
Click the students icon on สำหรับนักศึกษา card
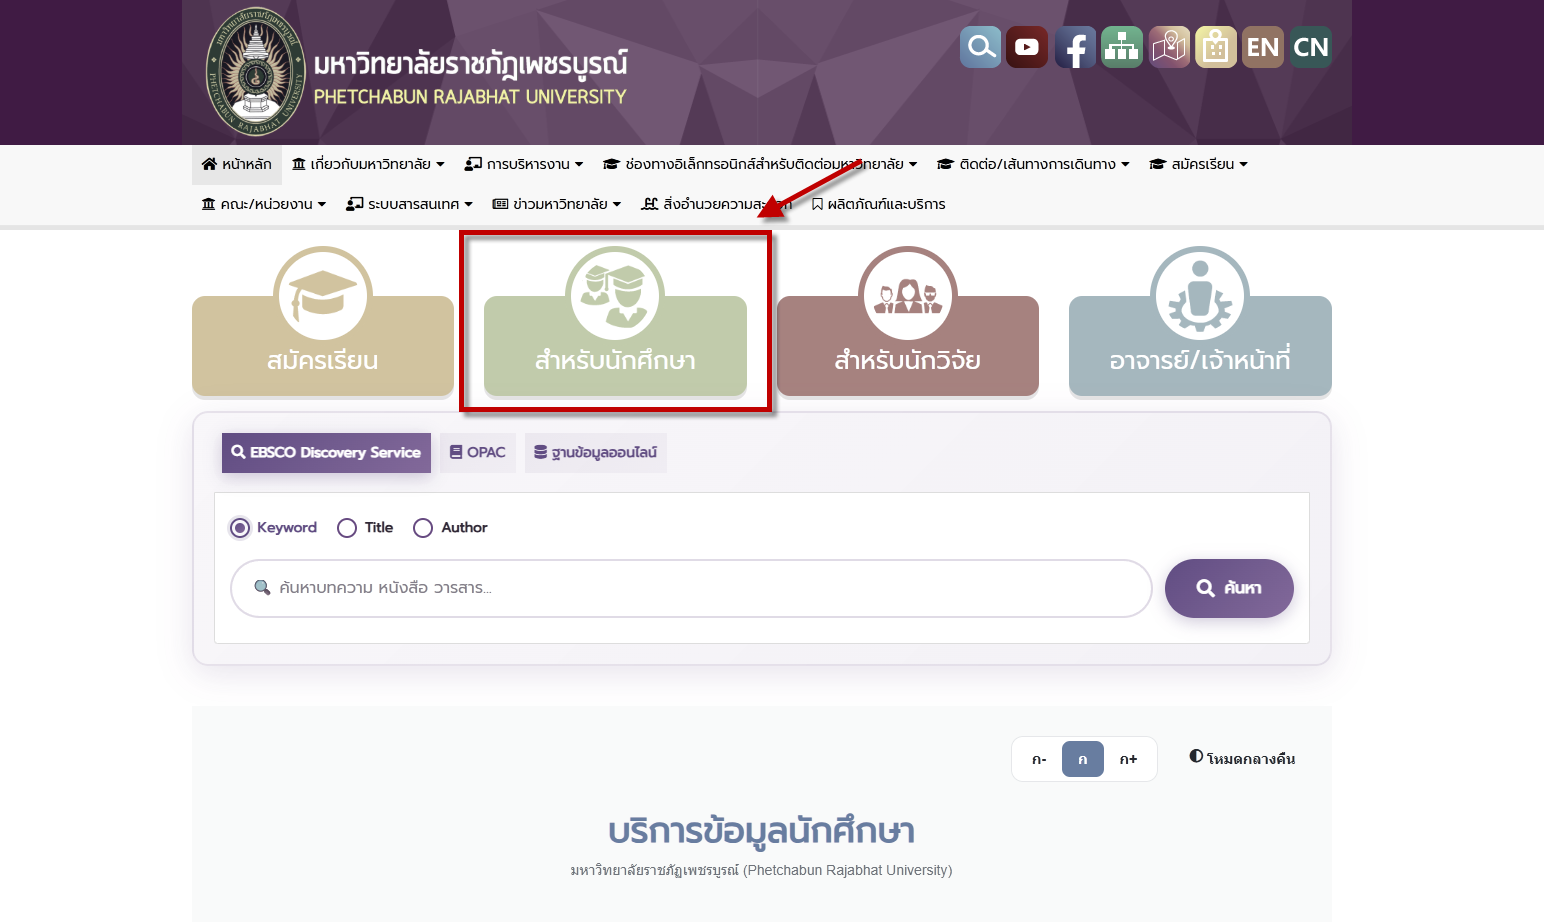point(615,296)
